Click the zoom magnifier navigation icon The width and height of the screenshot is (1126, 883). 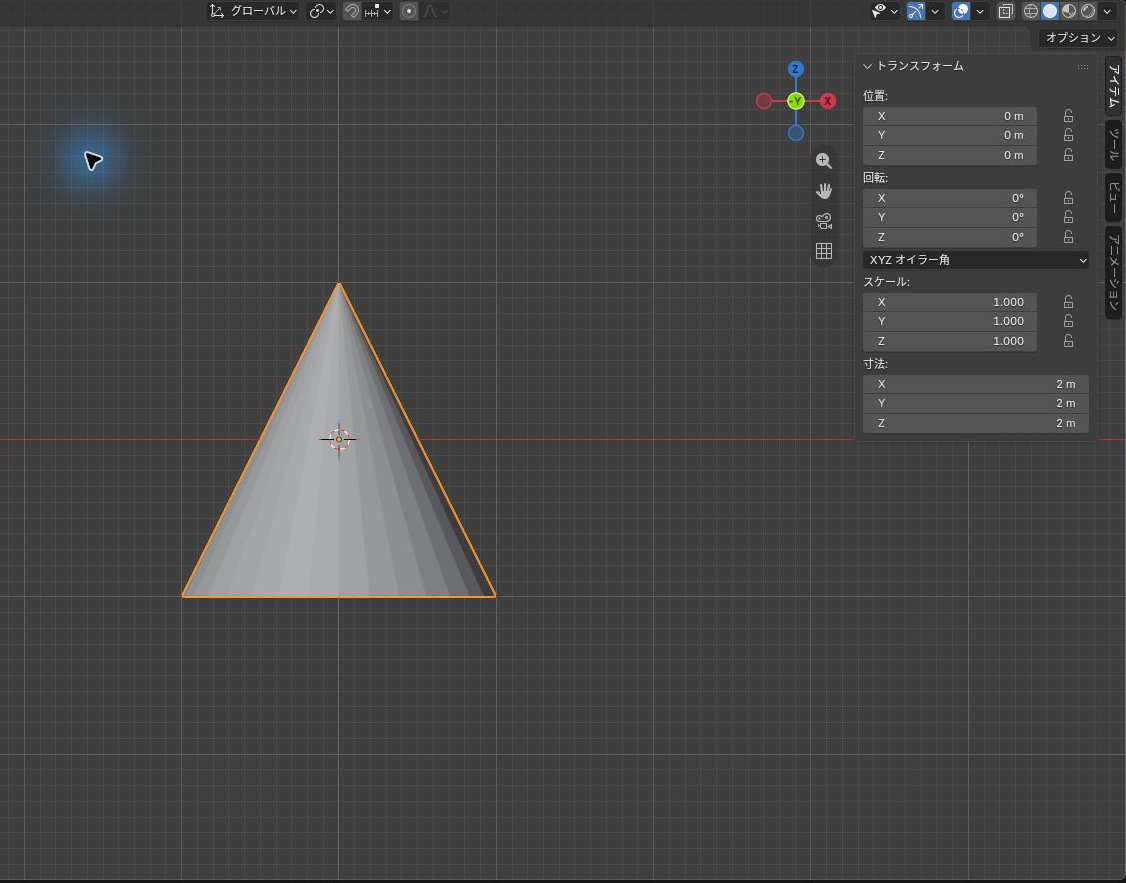tap(824, 161)
